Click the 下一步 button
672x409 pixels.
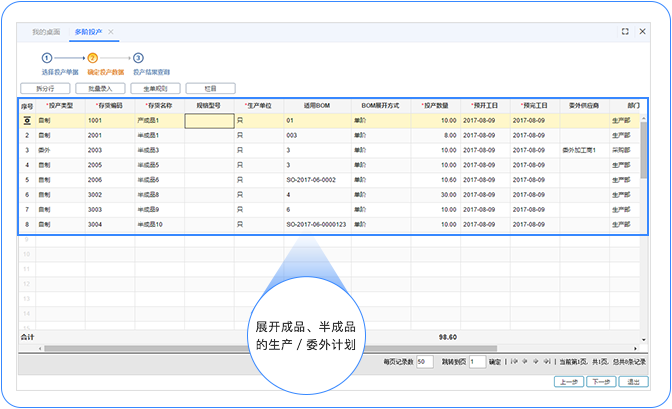599,381
